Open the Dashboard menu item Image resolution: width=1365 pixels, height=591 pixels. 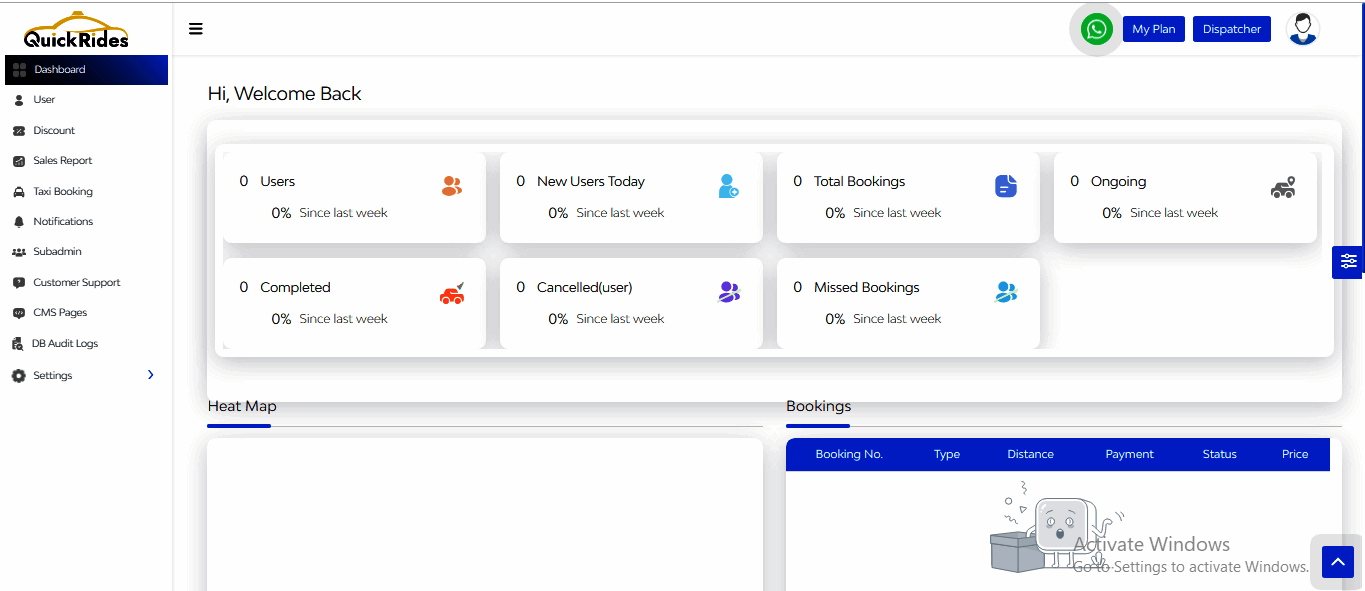click(86, 70)
